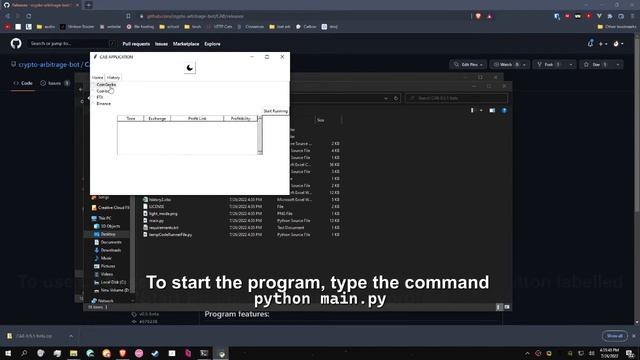This screenshot has width=640, height=360.
Task: Select the Binance radio option
Action: [x=102, y=104]
